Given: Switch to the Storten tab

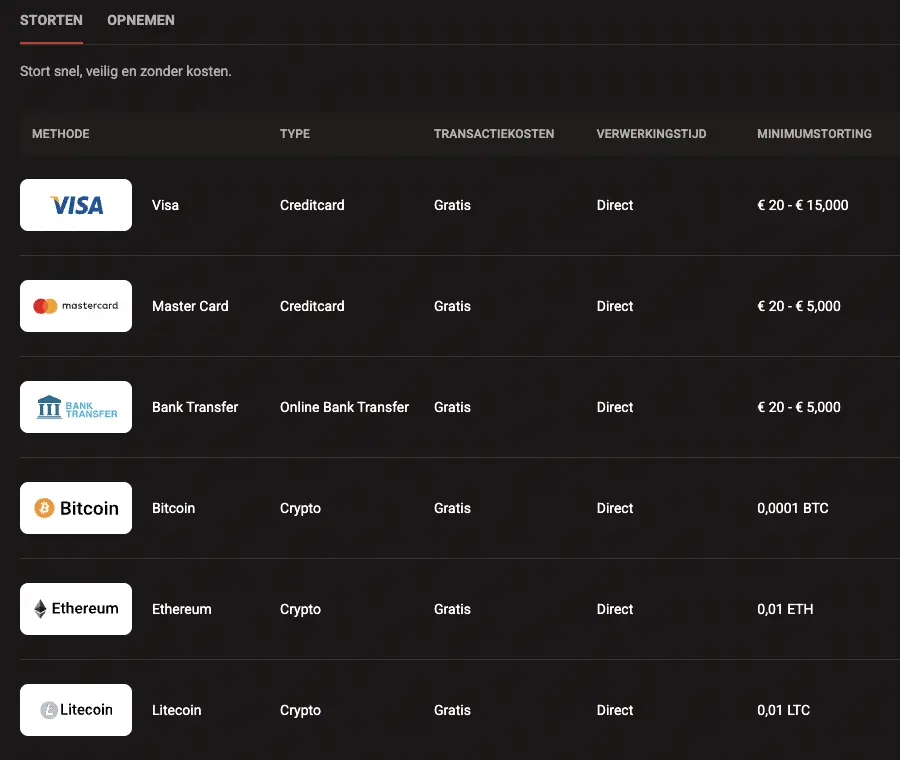Looking at the screenshot, I should 51,20.
